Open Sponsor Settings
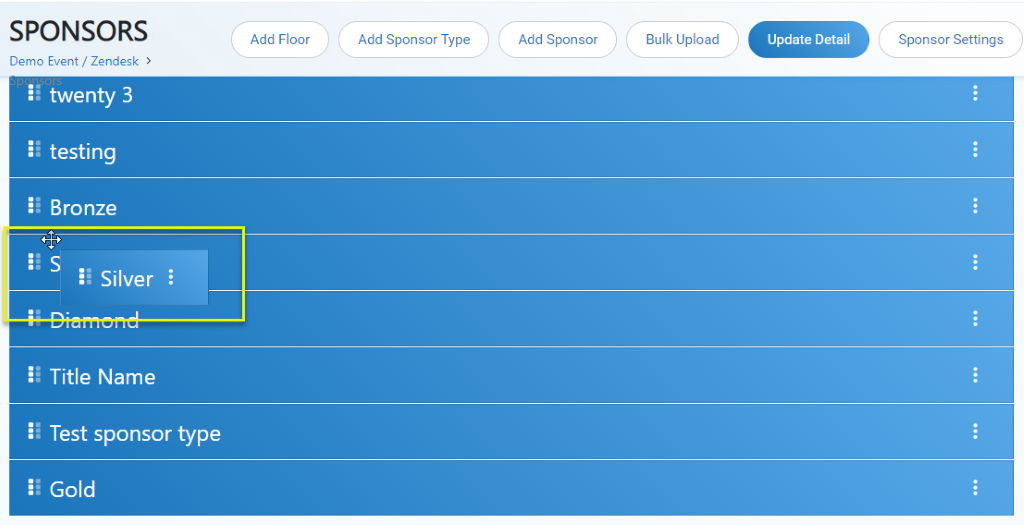Image resolution: width=1024 pixels, height=525 pixels. [x=951, y=39]
